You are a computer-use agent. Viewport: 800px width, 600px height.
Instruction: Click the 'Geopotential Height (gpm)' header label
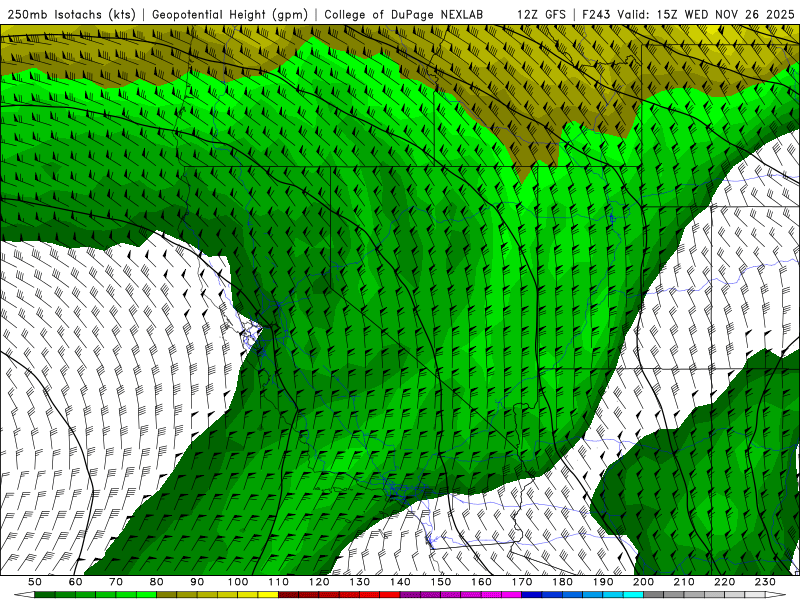pyautogui.click(x=230, y=15)
